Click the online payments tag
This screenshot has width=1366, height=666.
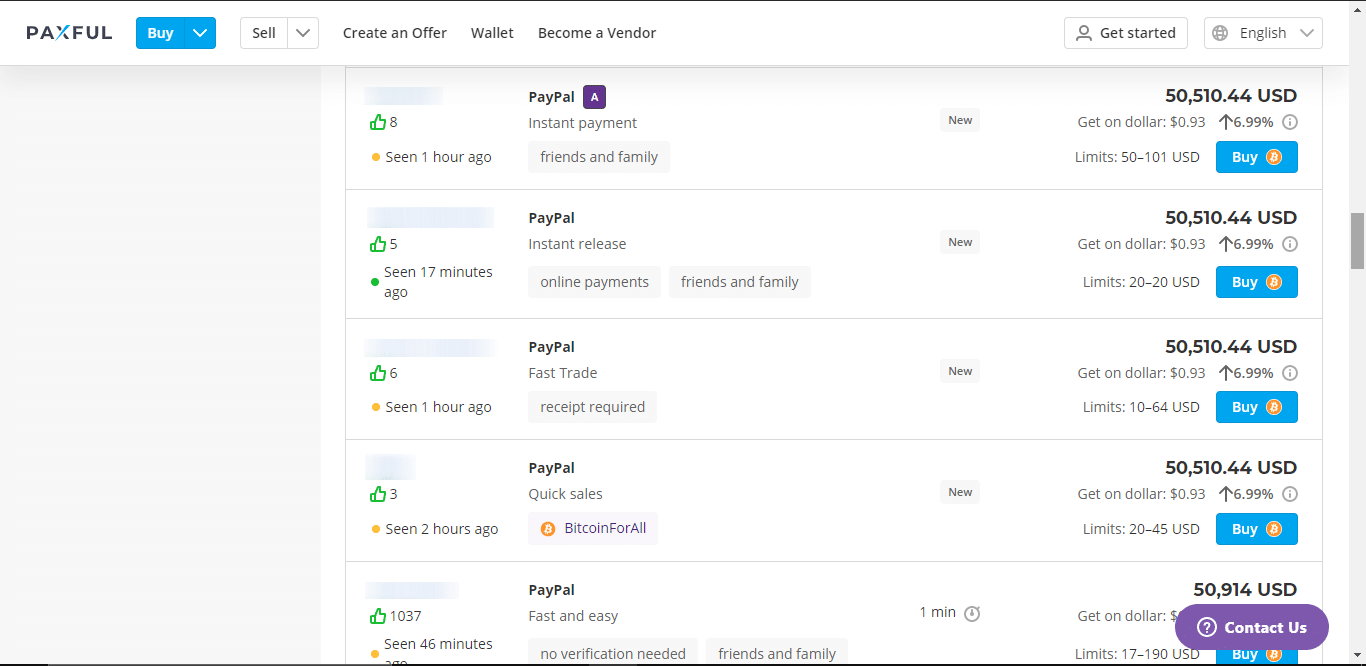pyautogui.click(x=594, y=282)
